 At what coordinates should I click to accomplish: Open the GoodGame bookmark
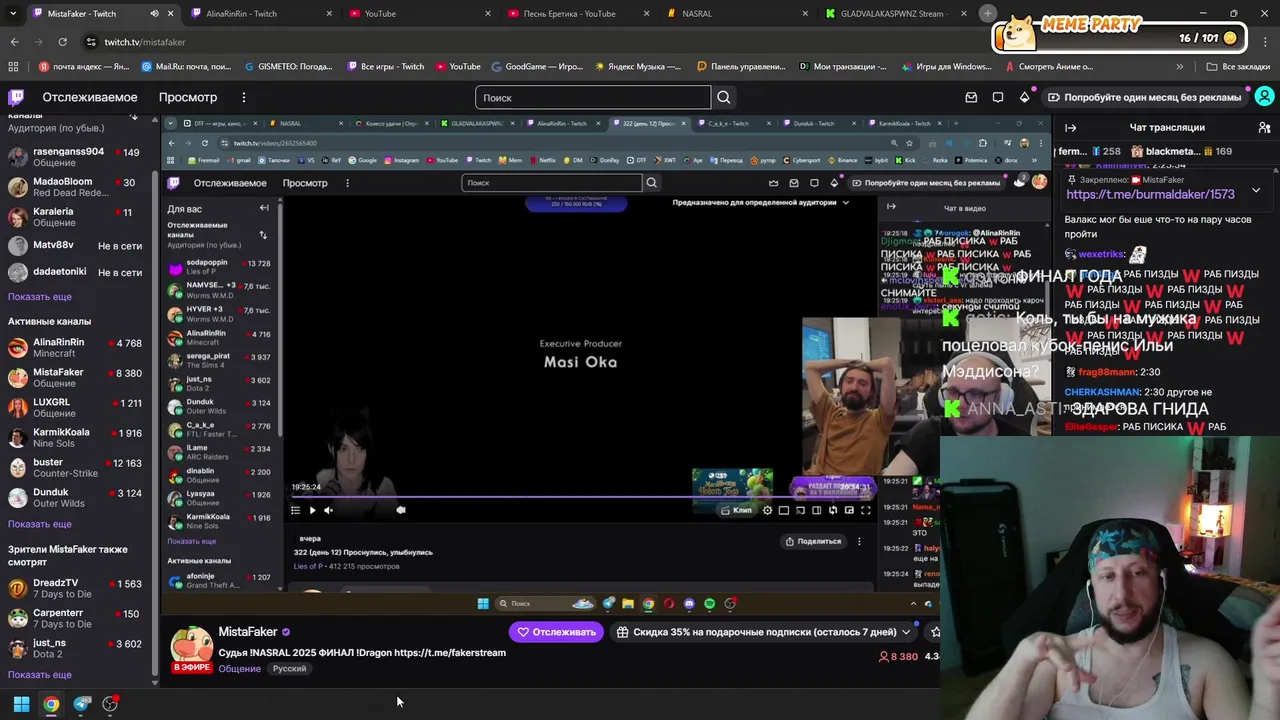[537, 67]
